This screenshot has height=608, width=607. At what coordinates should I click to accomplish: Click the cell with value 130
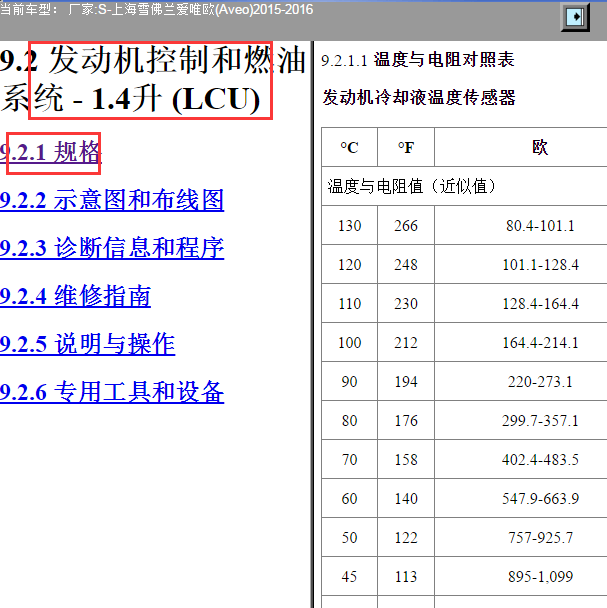pyautogui.click(x=349, y=226)
